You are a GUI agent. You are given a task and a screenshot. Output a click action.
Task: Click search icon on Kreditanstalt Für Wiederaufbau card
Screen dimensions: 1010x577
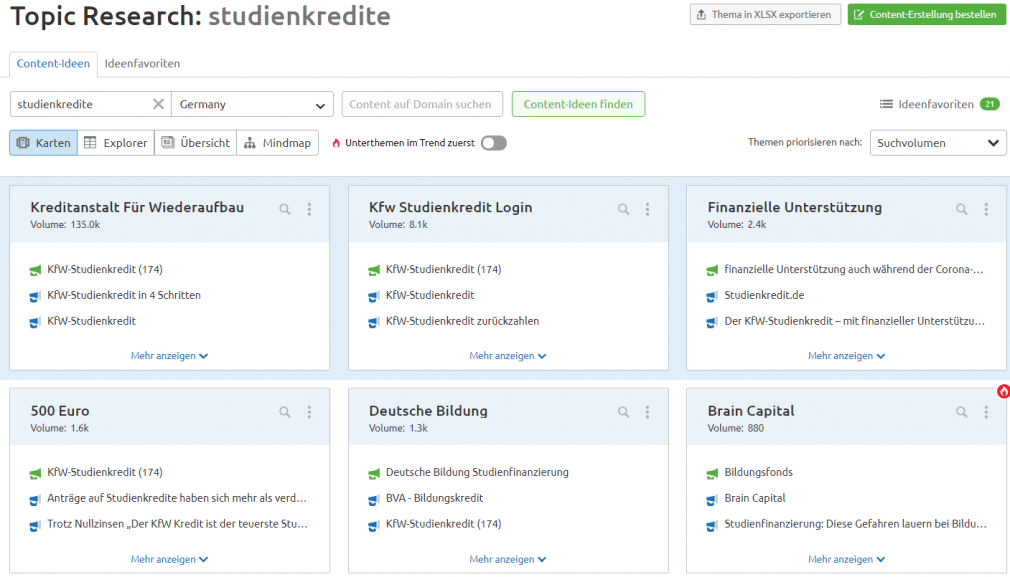[285, 209]
